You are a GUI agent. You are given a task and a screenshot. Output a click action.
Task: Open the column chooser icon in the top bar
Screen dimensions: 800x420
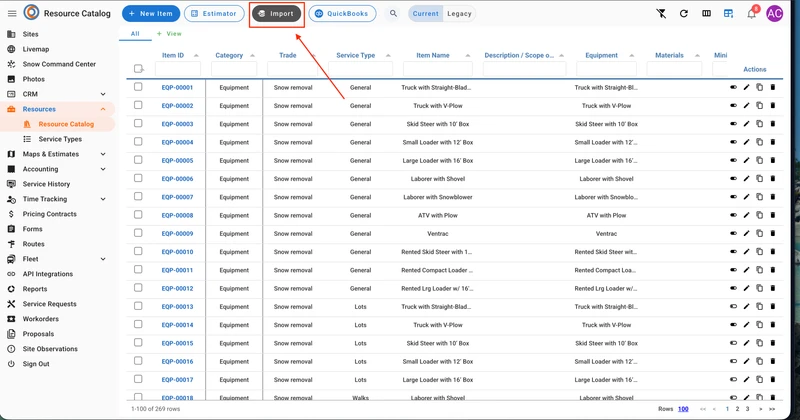click(x=706, y=14)
